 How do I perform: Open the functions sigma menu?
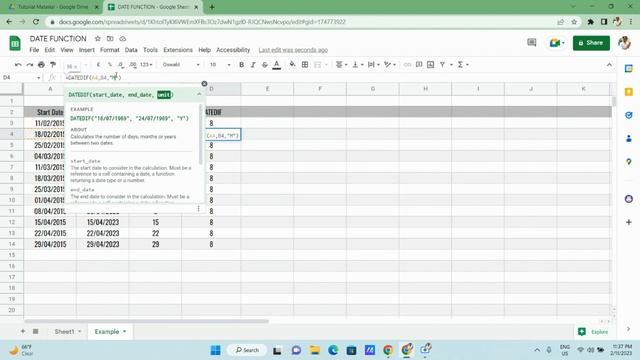point(462,64)
